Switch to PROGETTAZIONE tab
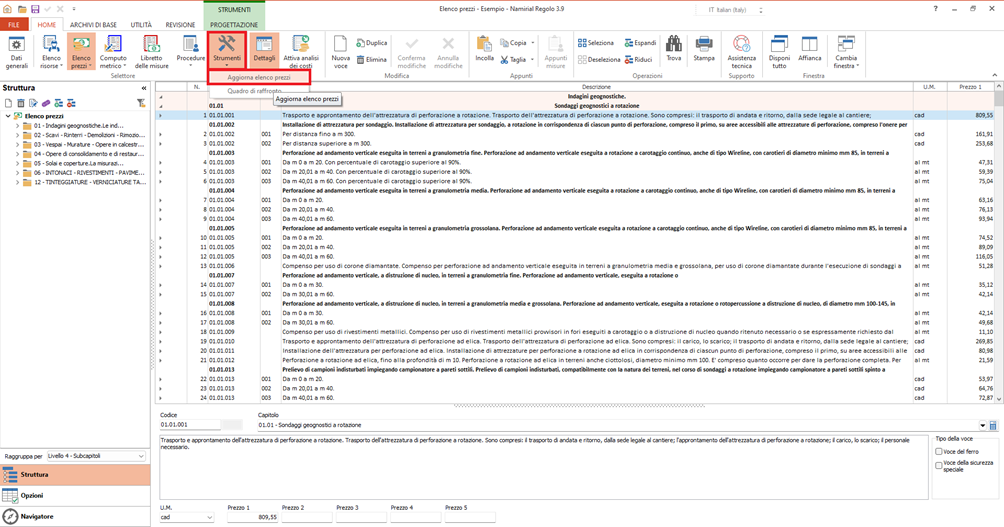1004x527 pixels. [x=234, y=25]
